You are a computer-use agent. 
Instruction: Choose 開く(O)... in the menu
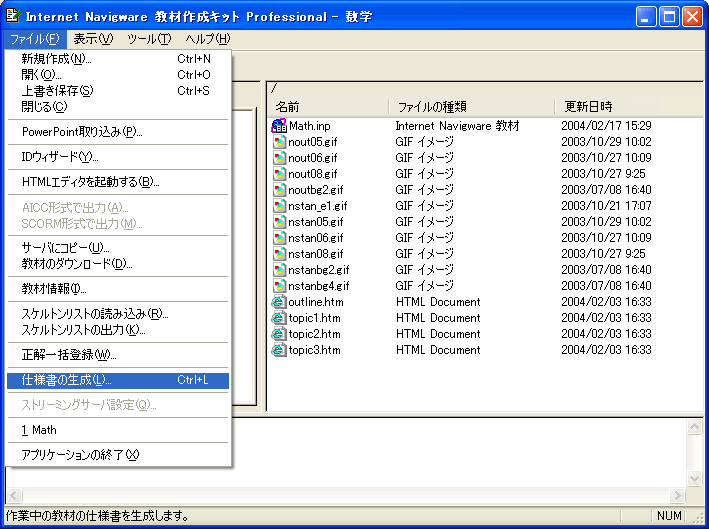[x=118, y=75]
